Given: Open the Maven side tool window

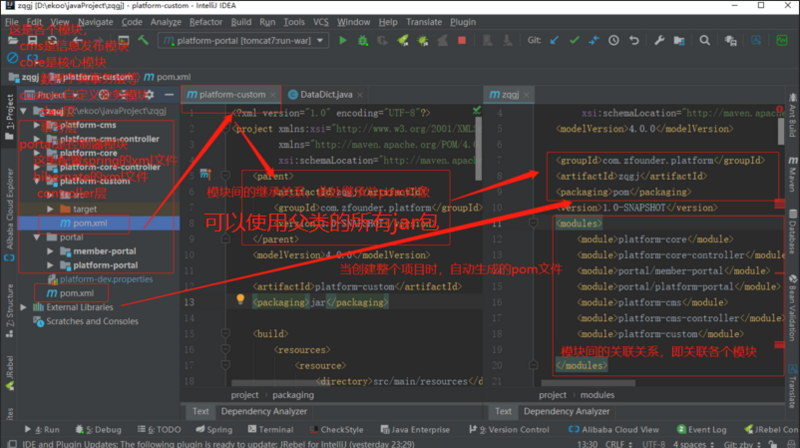Looking at the screenshot, I should [x=792, y=175].
